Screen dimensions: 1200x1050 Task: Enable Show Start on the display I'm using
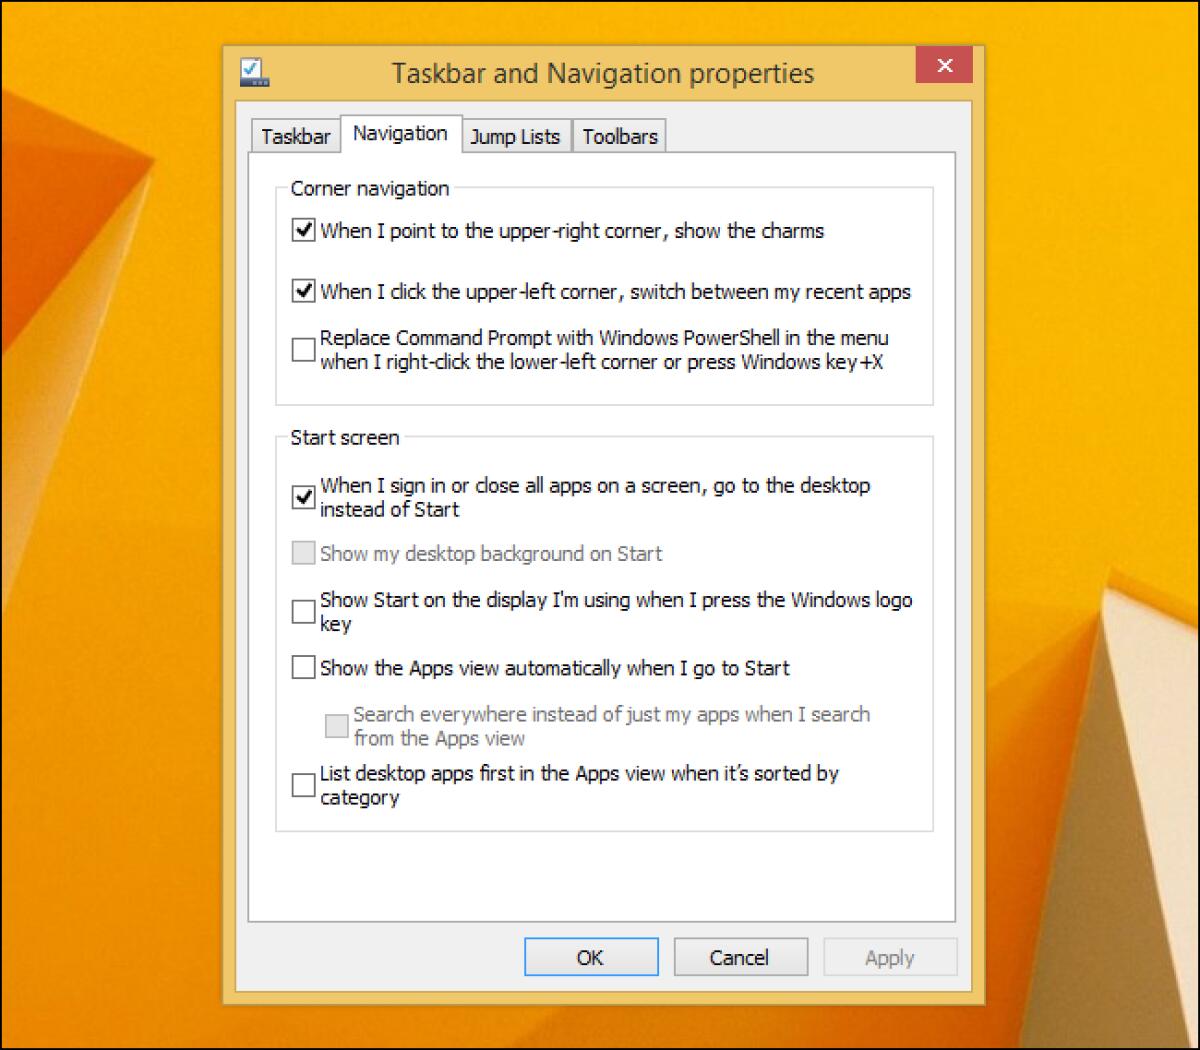(303, 611)
